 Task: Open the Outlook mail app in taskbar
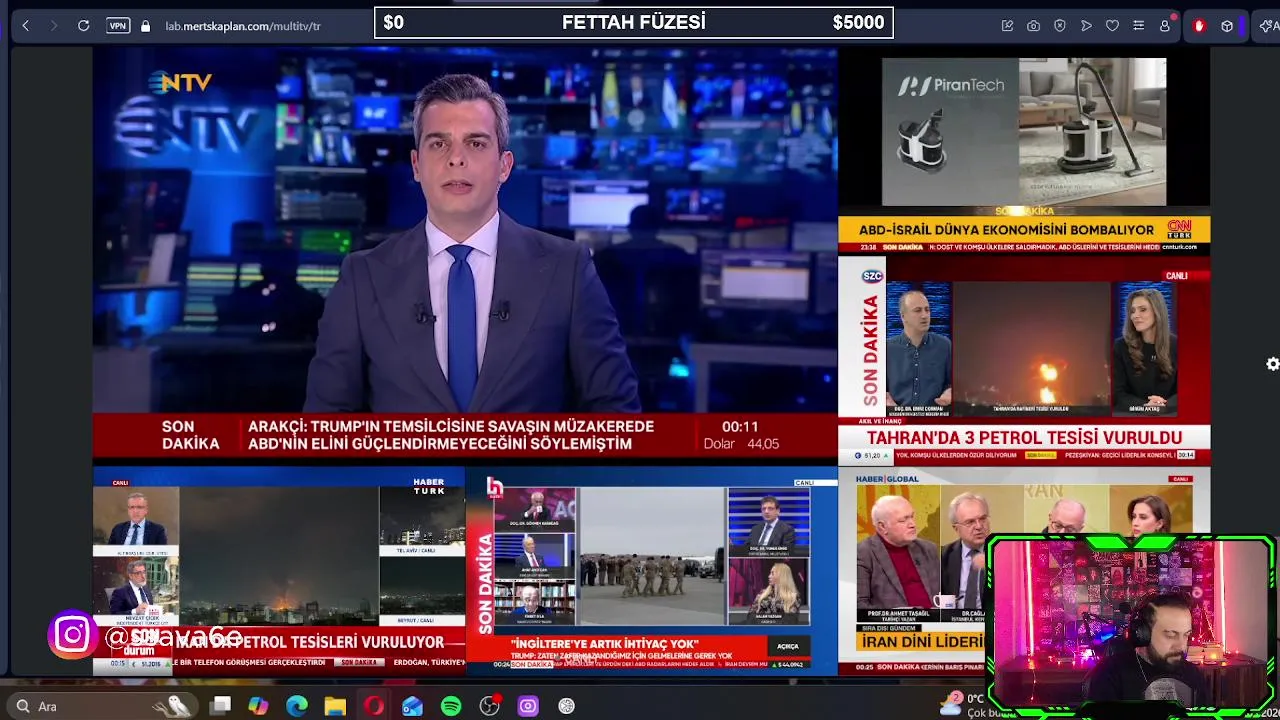pyautogui.click(x=412, y=706)
